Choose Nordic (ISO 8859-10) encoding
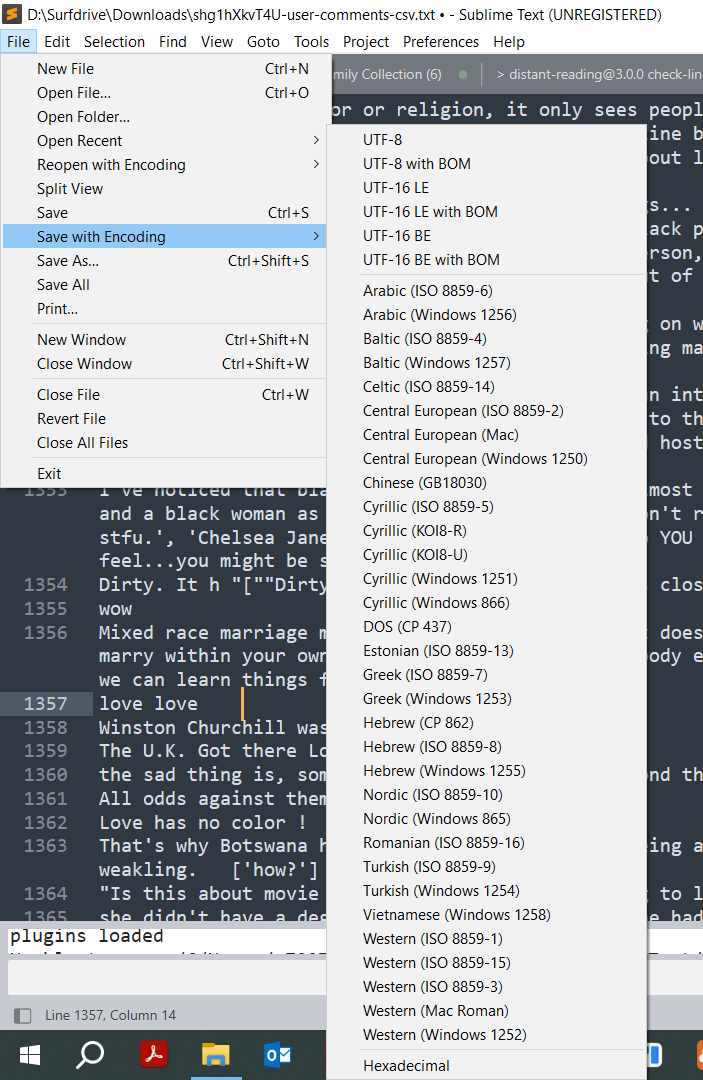The image size is (703, 1080). (487, 795)
